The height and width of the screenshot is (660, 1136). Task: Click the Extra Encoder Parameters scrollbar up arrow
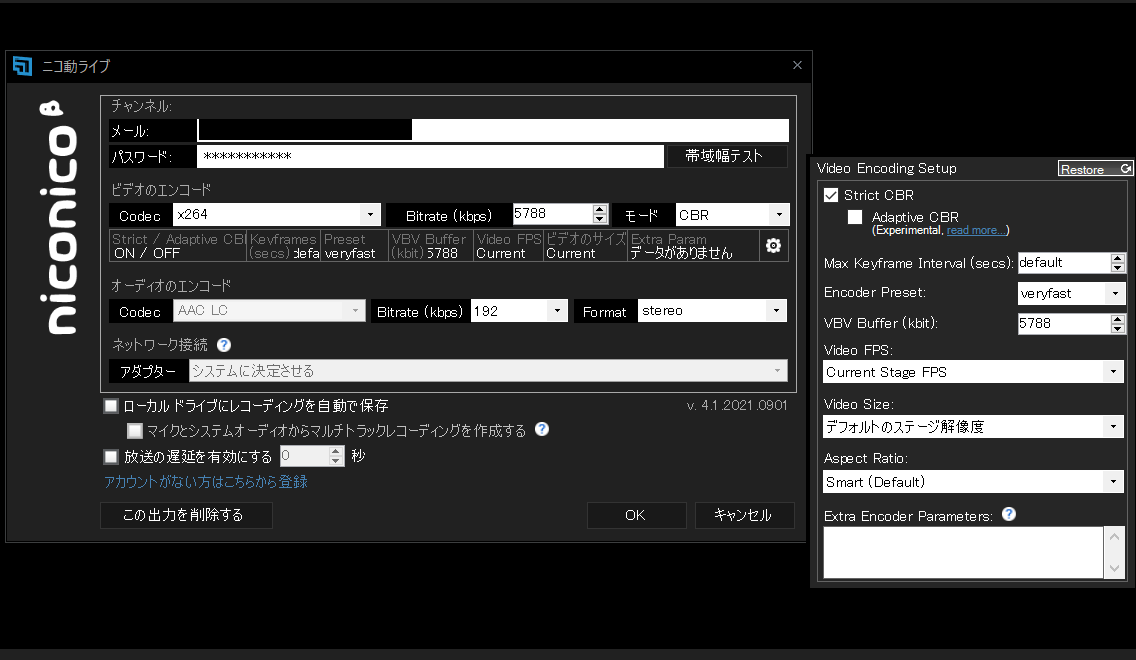point(1114,537)
